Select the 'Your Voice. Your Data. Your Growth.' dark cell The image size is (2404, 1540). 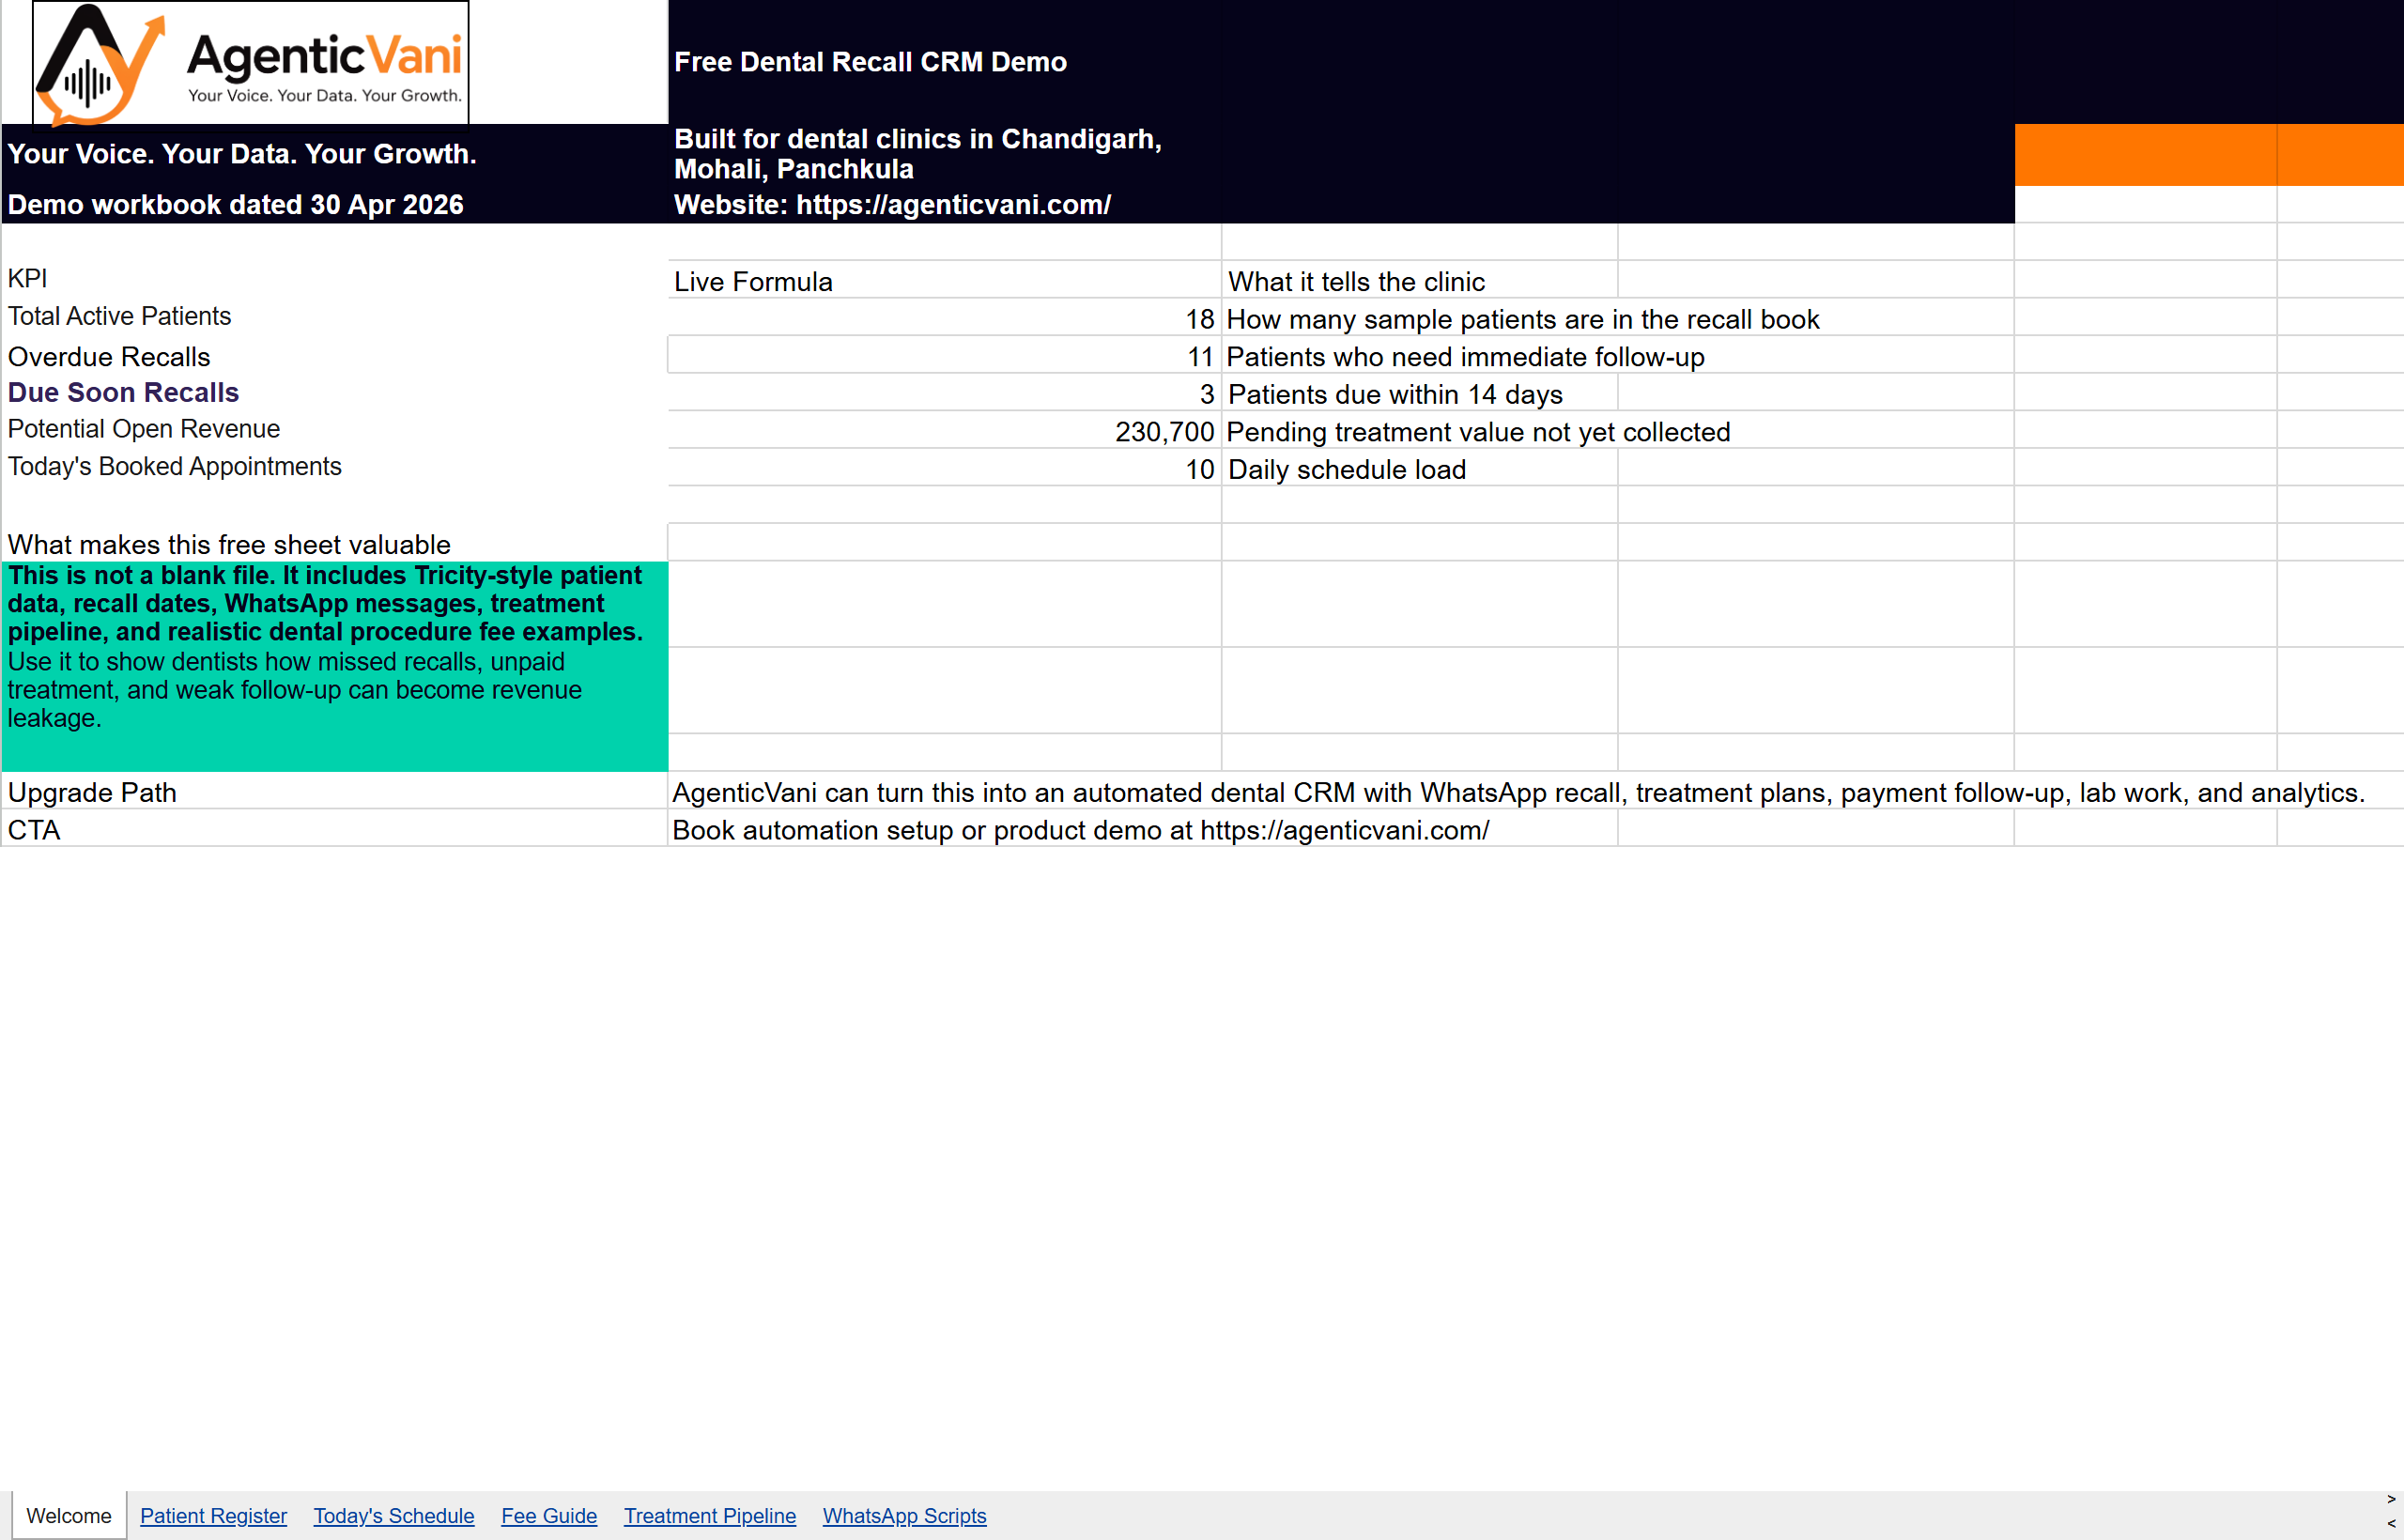(x=335, y=154)
